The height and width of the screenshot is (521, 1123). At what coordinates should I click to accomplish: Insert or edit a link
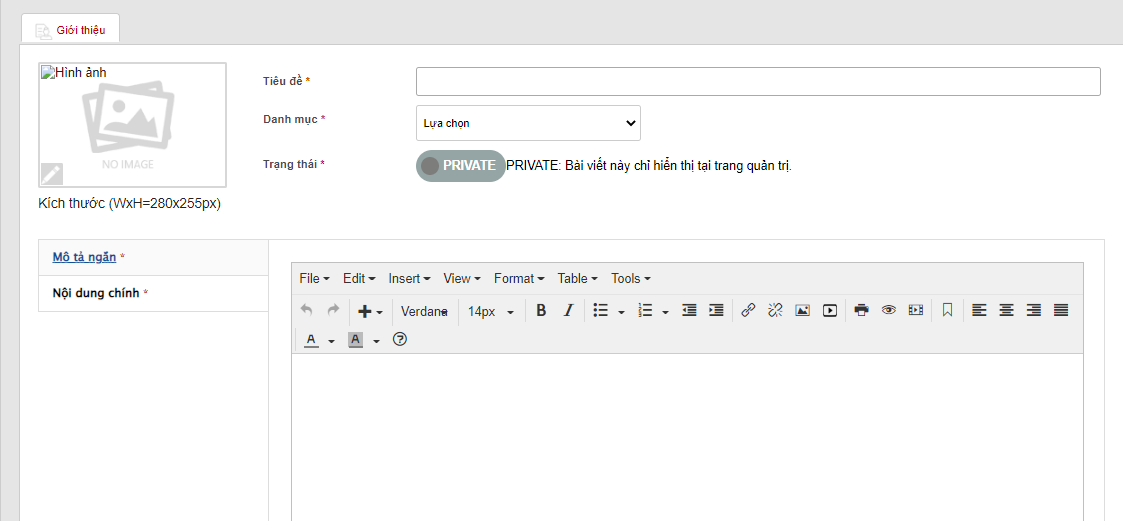[x=748, y=310]
